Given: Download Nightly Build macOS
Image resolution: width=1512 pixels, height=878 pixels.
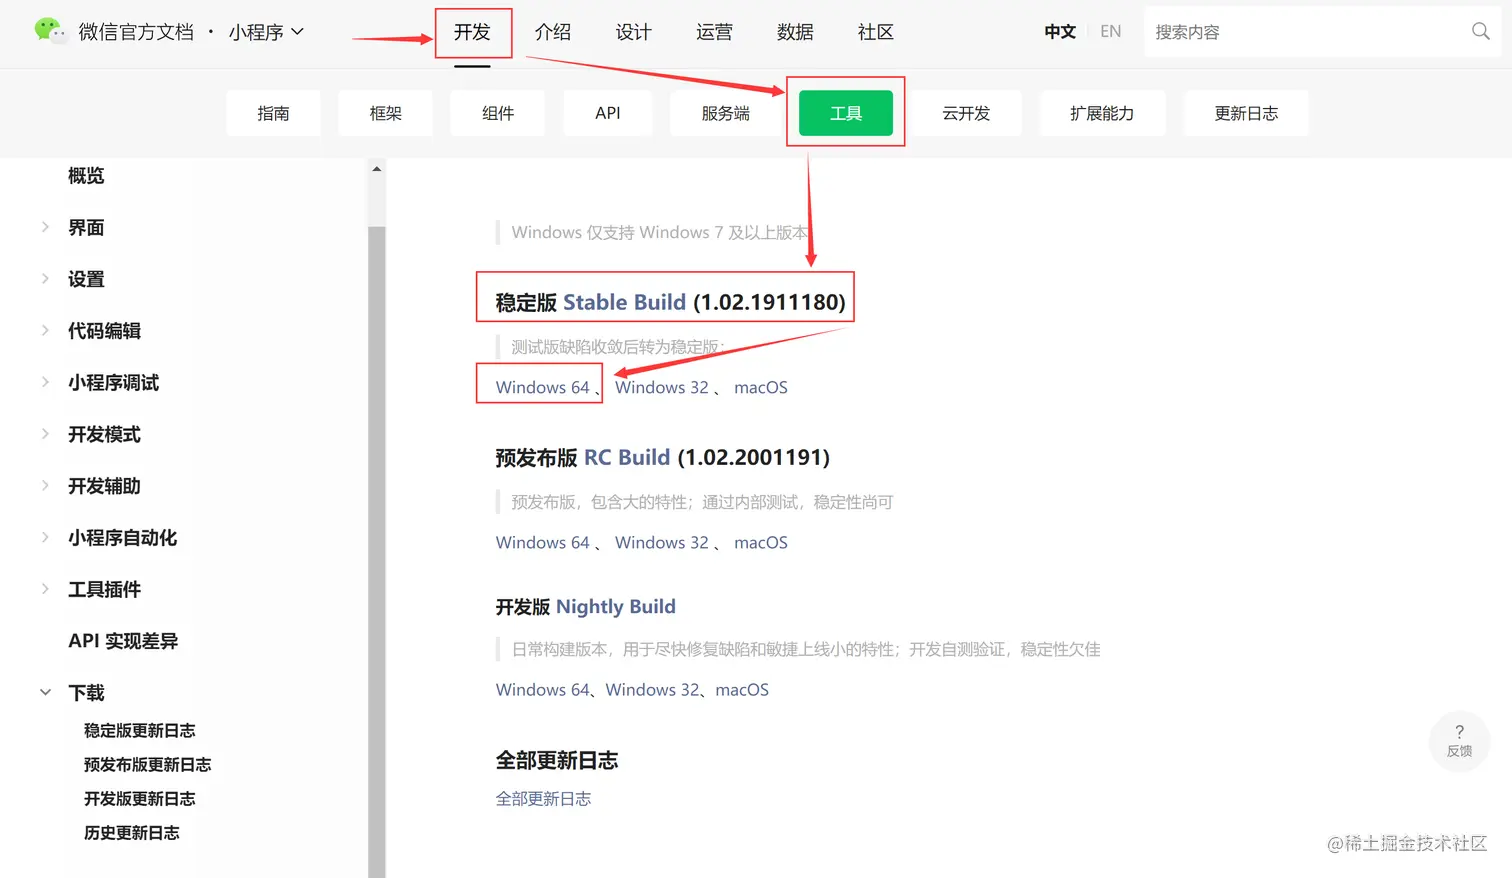Looking at the screenshot, I should pos(742,689).
